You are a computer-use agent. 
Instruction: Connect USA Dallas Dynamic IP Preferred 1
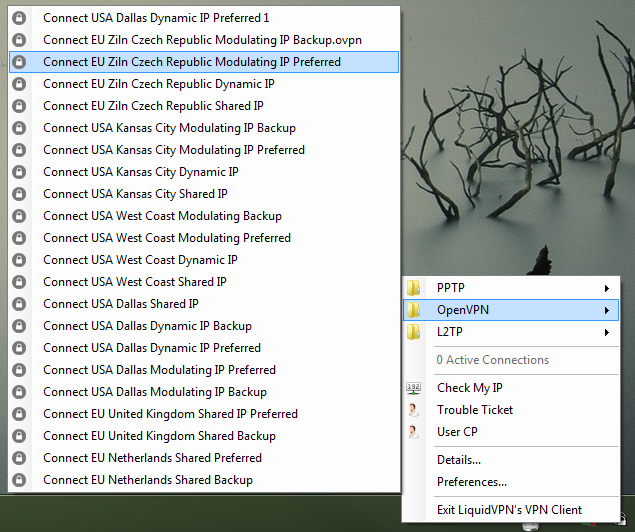pos(204,18)
